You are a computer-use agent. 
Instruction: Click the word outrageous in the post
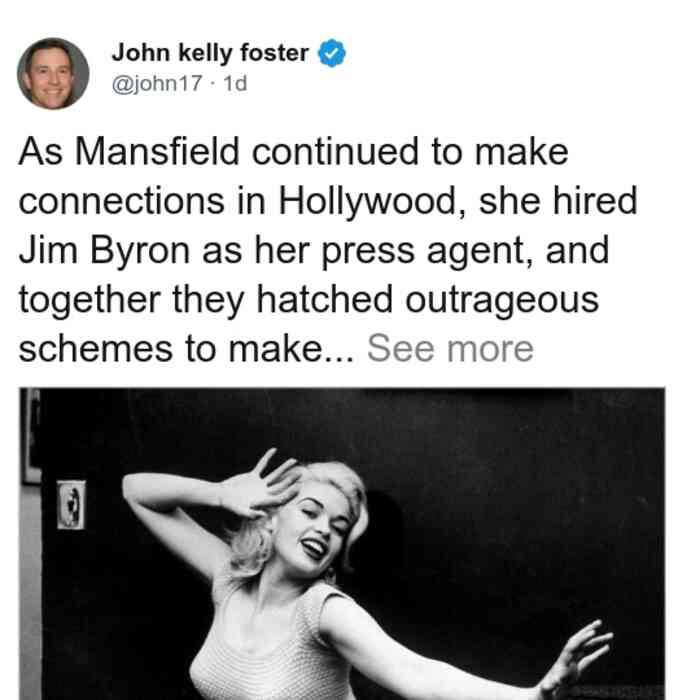(502, 300)
